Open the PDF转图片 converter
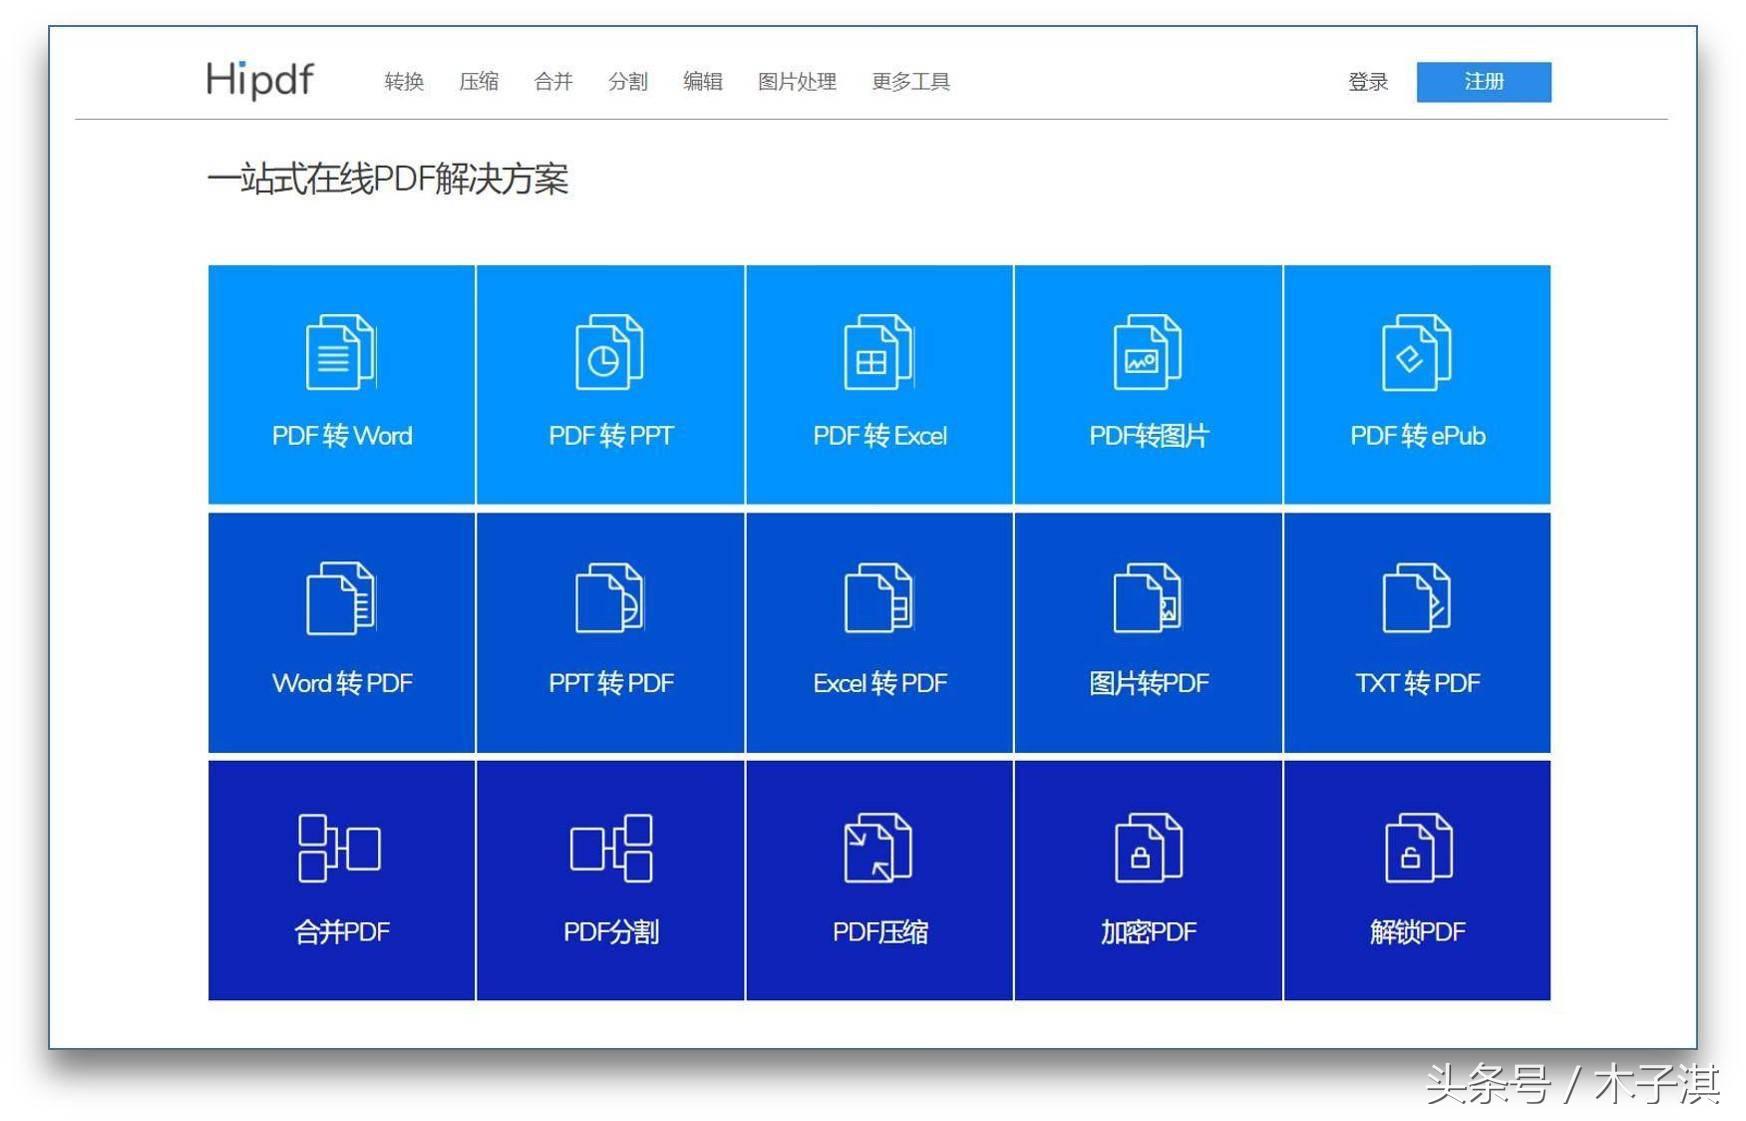 1147,383
